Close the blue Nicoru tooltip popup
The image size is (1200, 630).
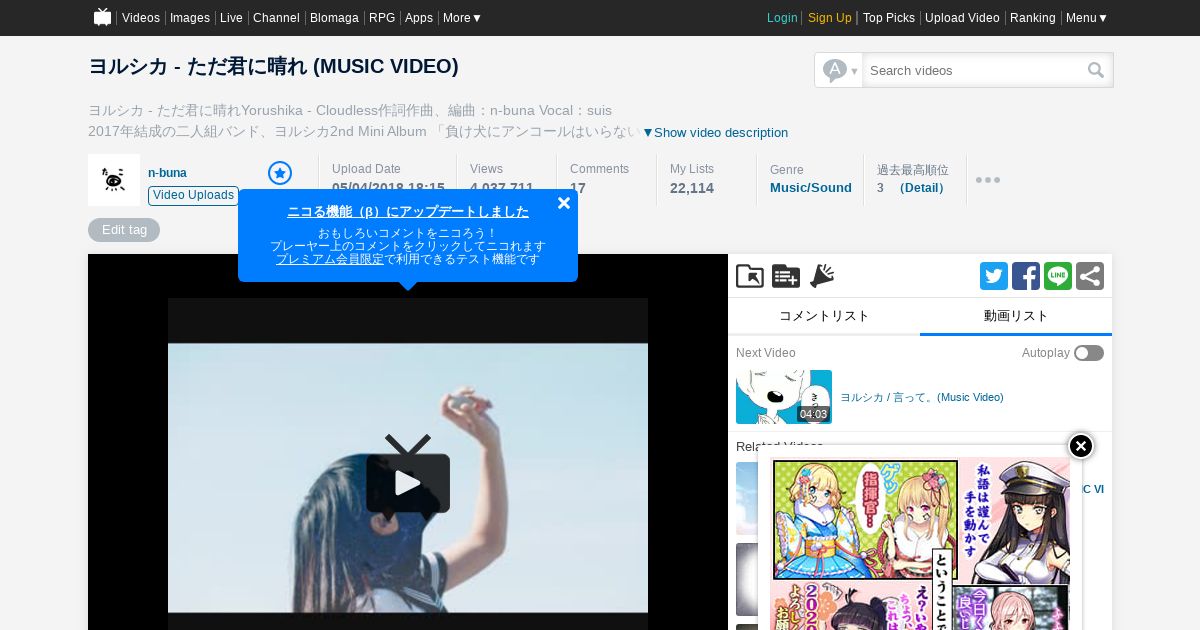(x=564, y=203)
